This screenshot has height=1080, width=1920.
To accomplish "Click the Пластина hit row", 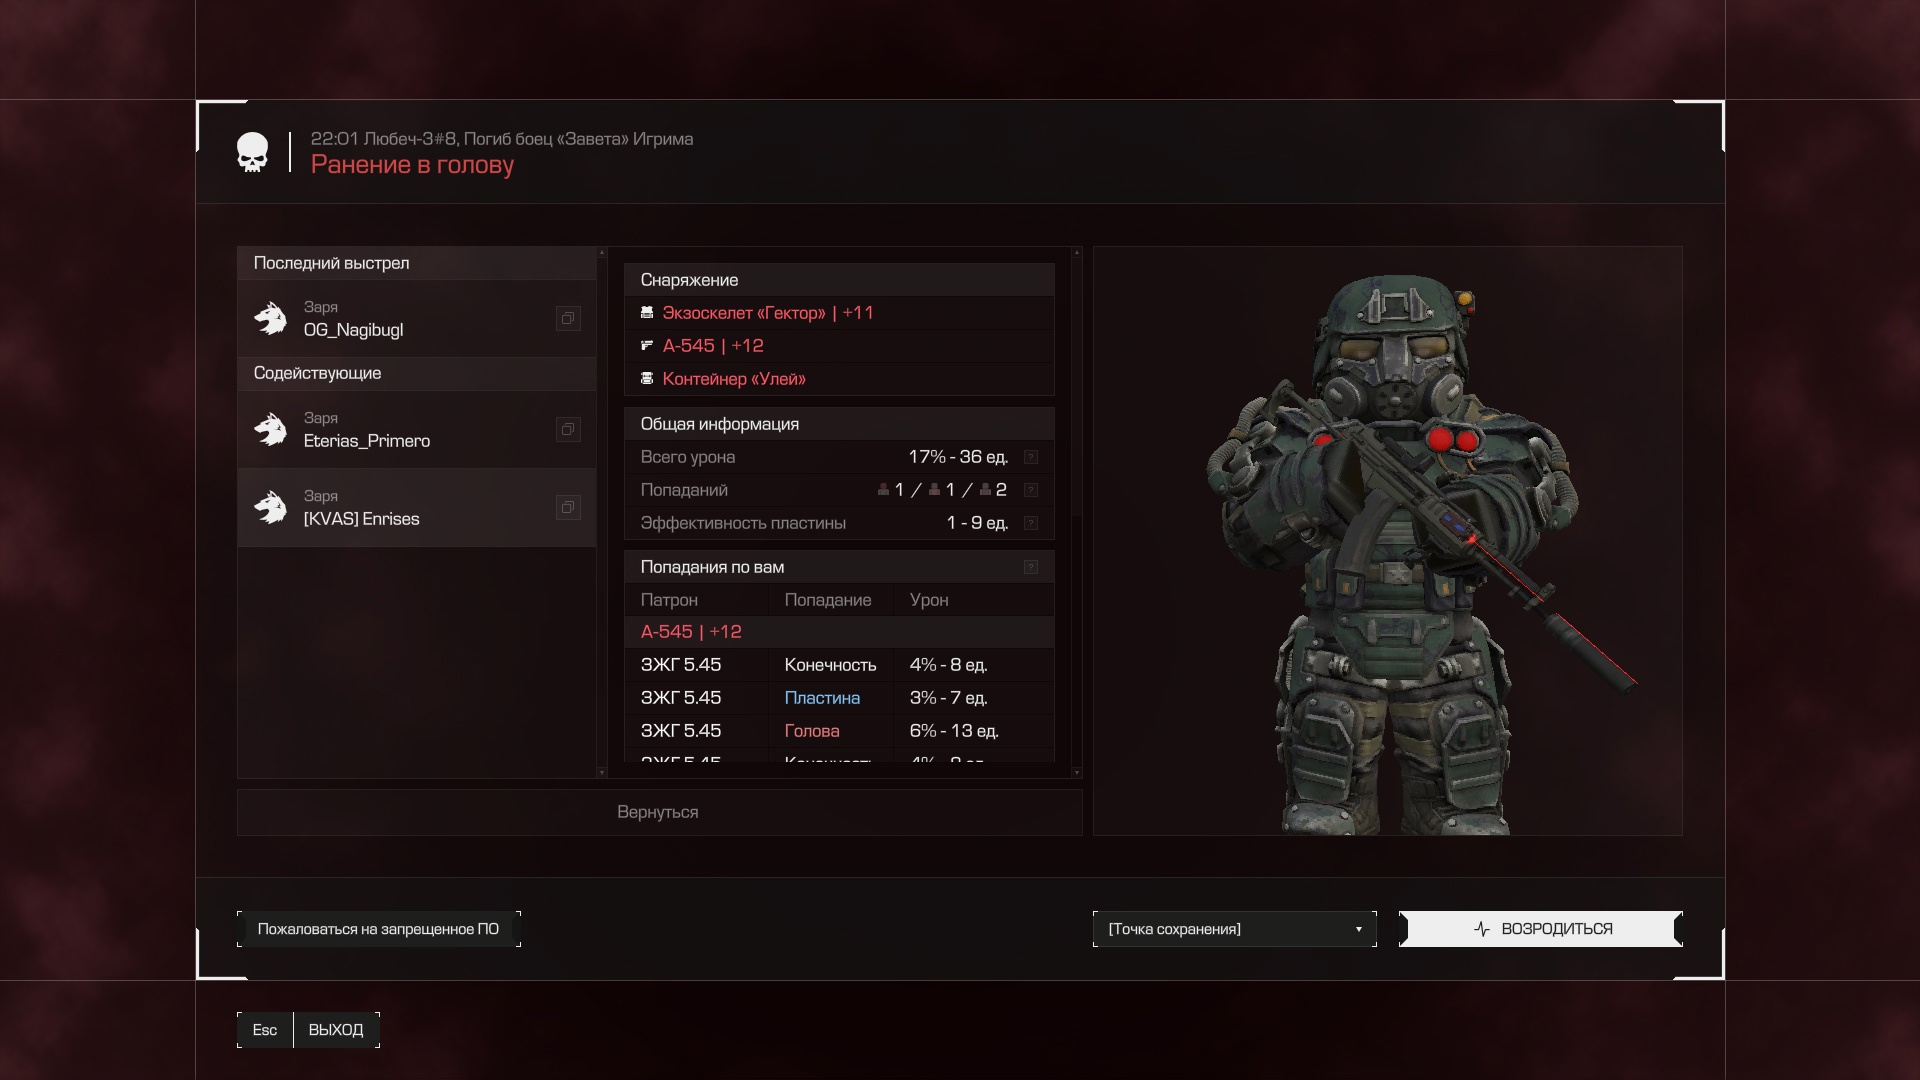I will [839, 698].
